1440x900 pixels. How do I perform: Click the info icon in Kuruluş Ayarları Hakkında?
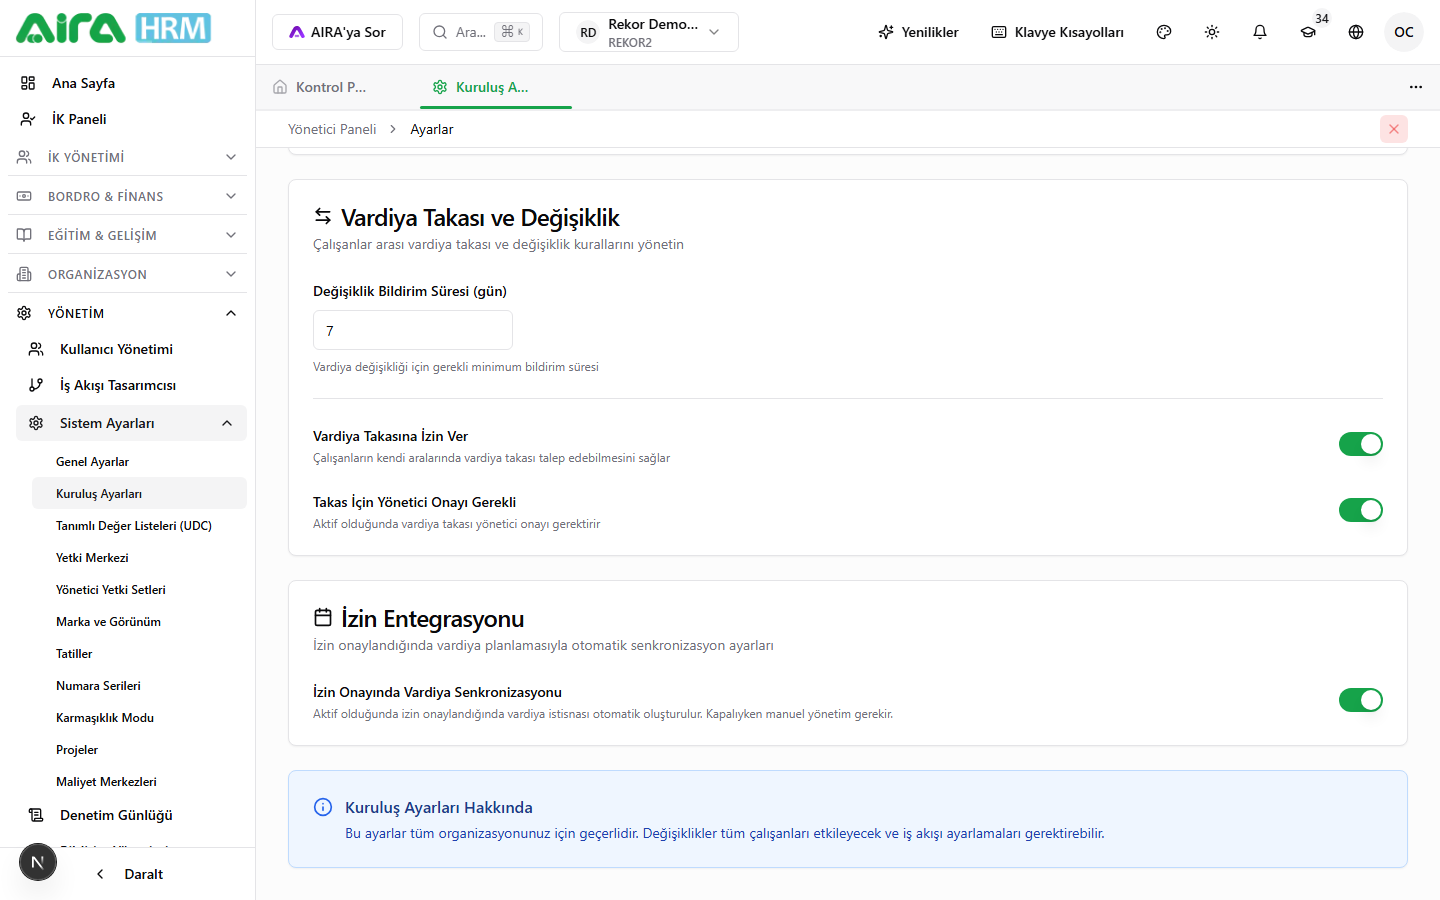[x=323, y=807]
